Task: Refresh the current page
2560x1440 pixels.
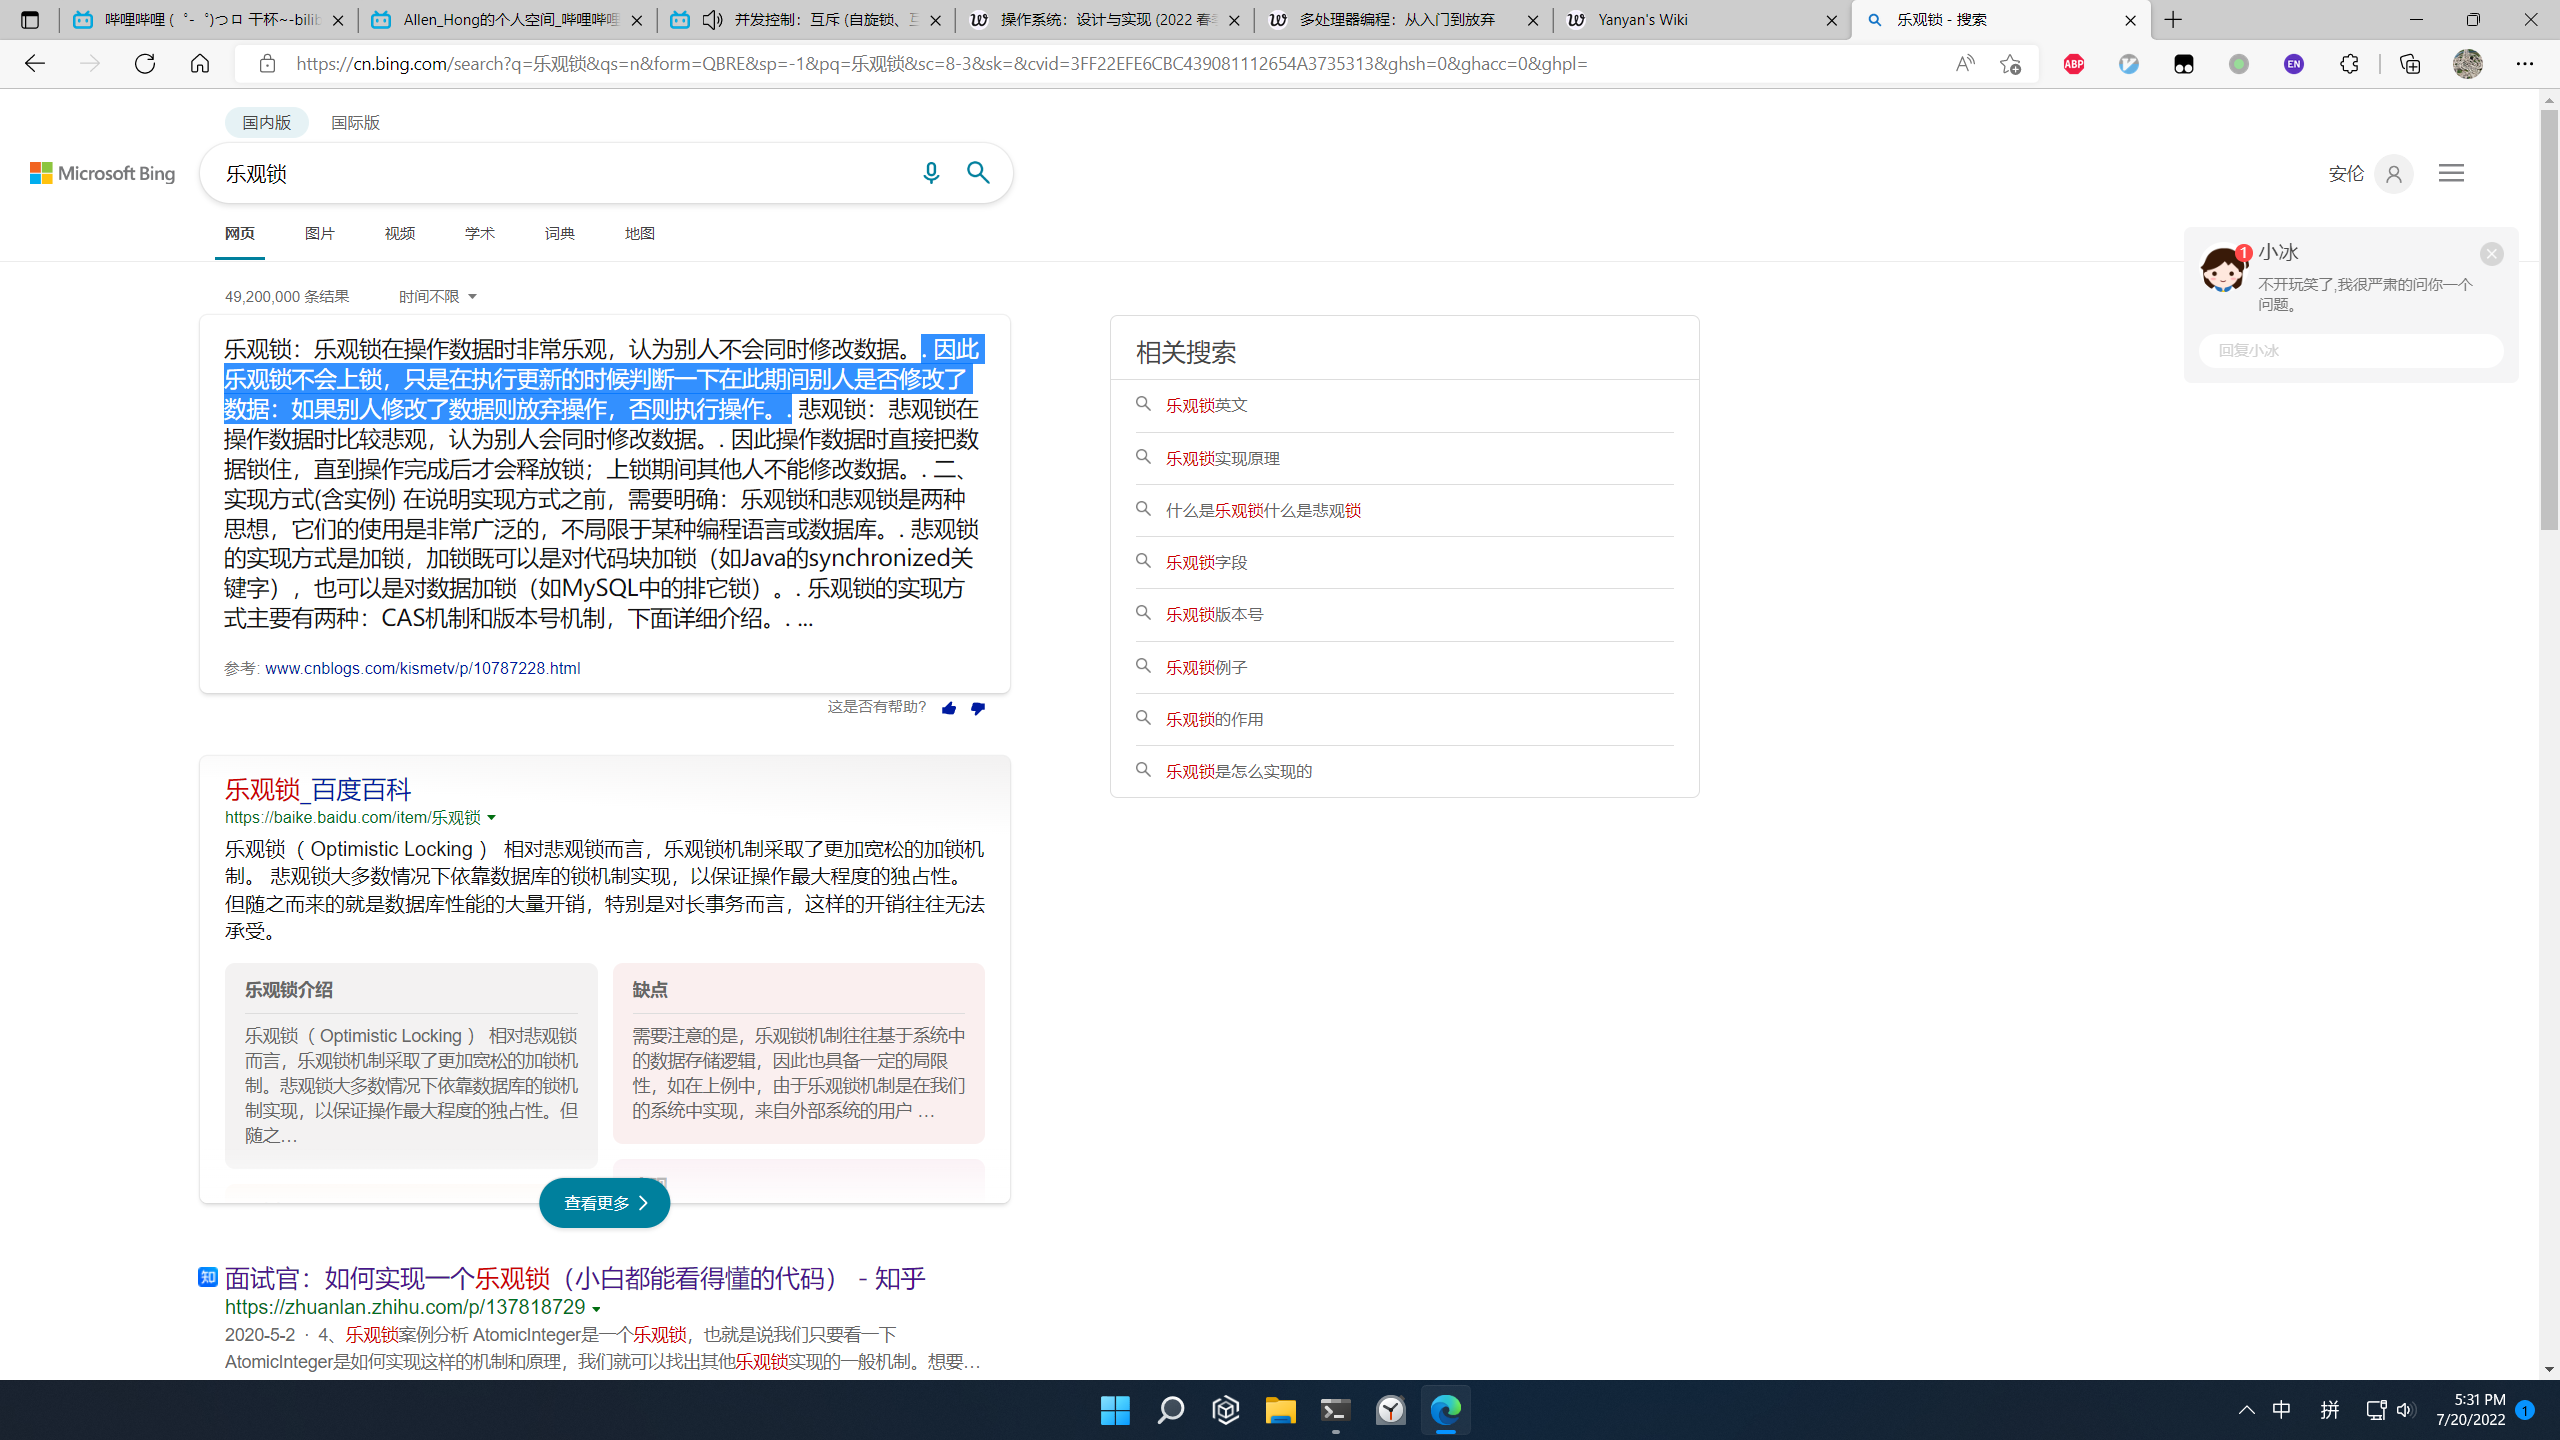Action: tap(145, 63)
